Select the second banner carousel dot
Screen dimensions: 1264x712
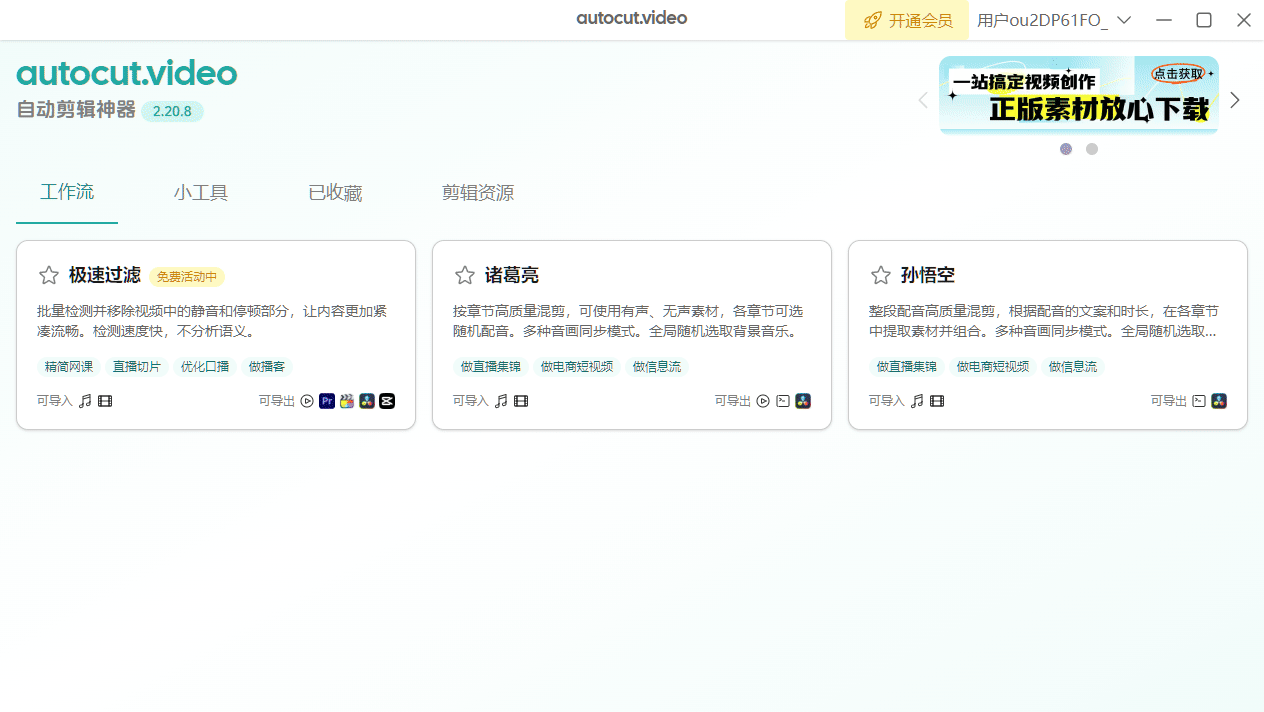tap(1092, 149)
